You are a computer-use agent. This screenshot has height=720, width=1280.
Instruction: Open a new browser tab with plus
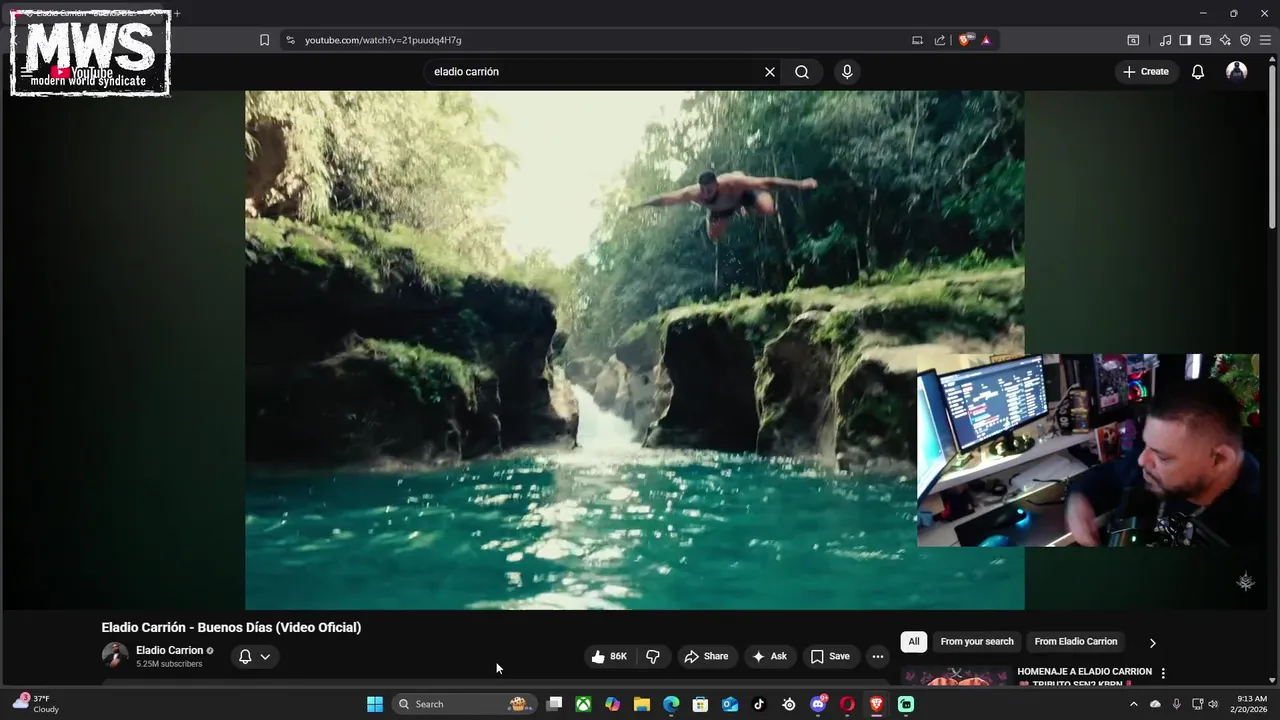[x=177, y=14]
